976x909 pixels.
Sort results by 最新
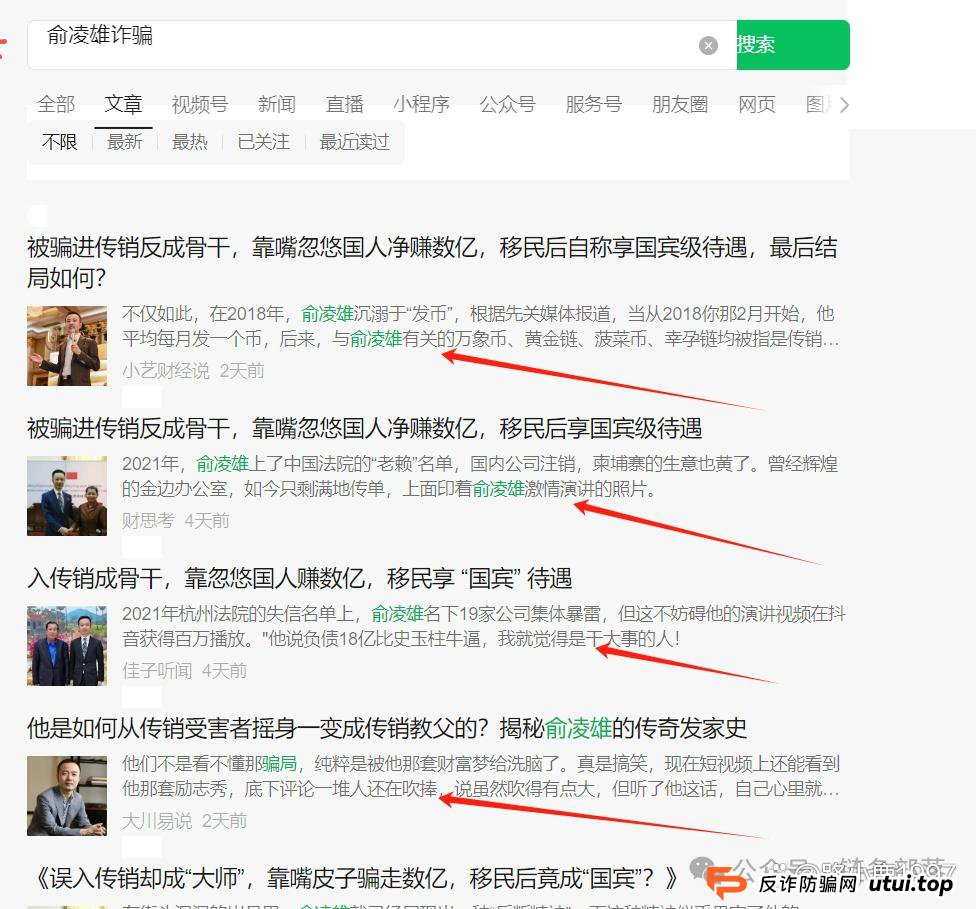(x=124, y=142)
